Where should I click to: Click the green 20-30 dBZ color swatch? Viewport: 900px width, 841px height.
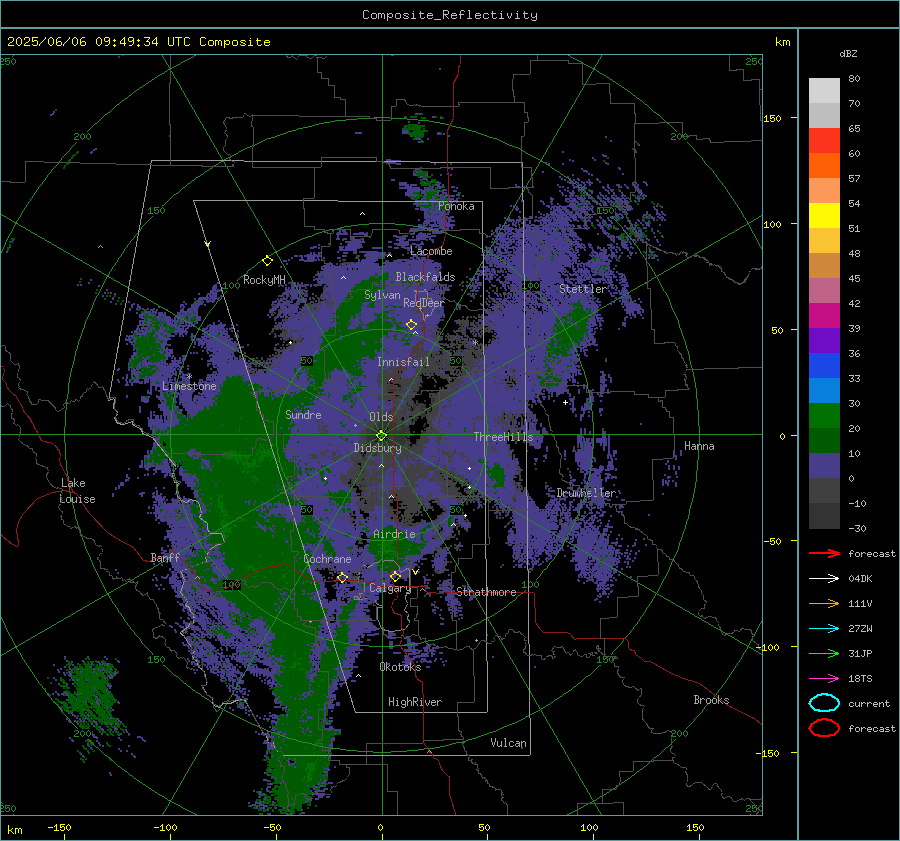point(824,415)
